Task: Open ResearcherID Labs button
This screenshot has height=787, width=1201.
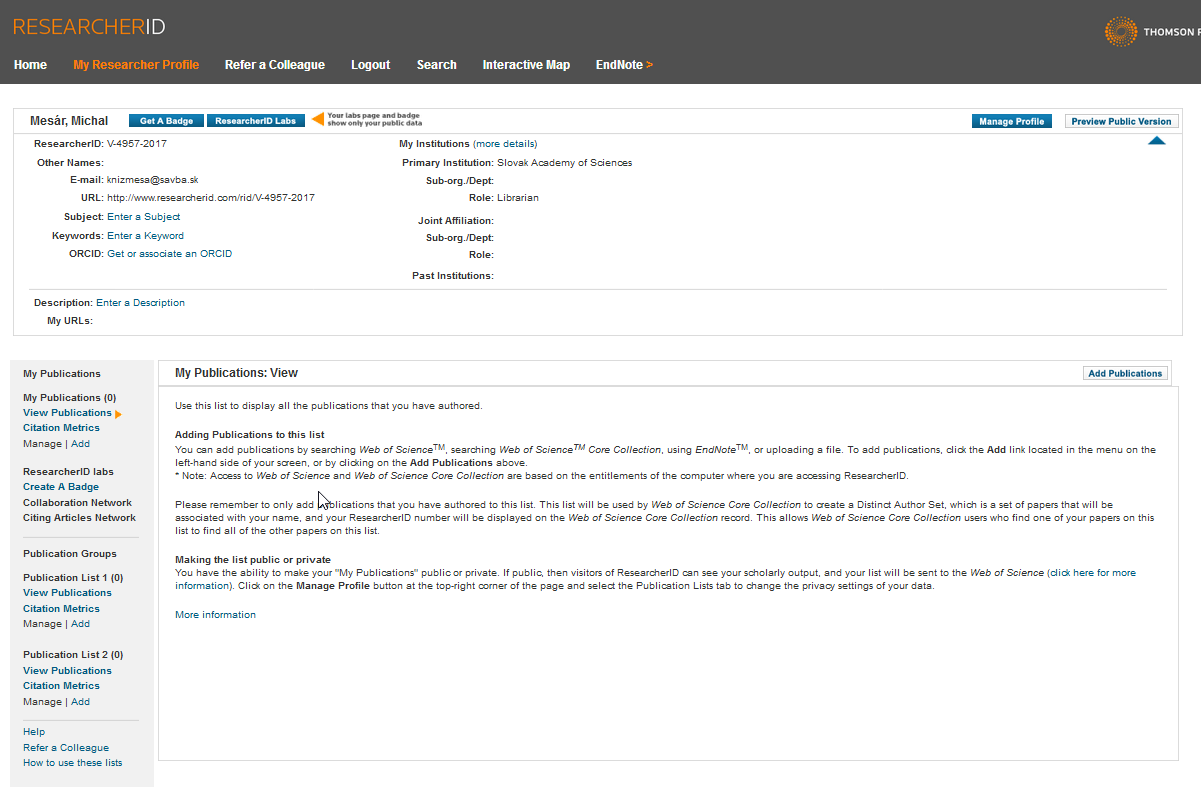Action: point(256,121)
